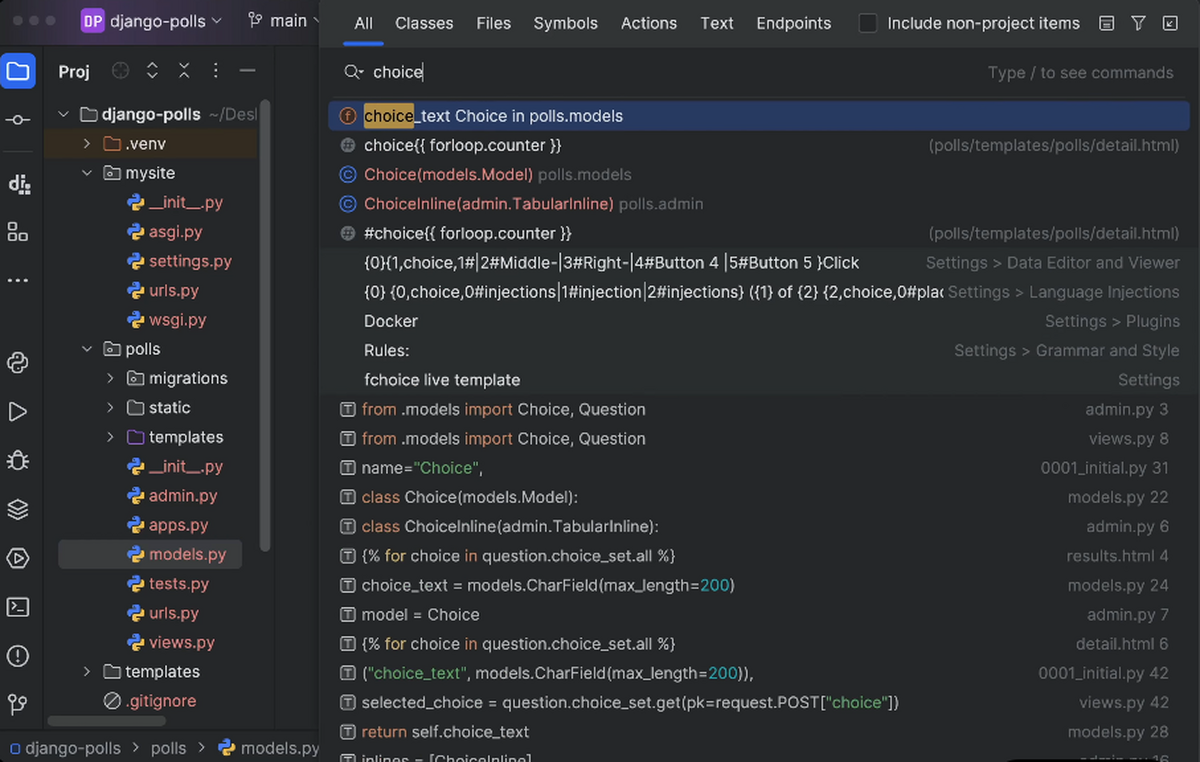Screen dimensions: 1200x762
Task: Collapse the mysite folder
Action: 88,173
